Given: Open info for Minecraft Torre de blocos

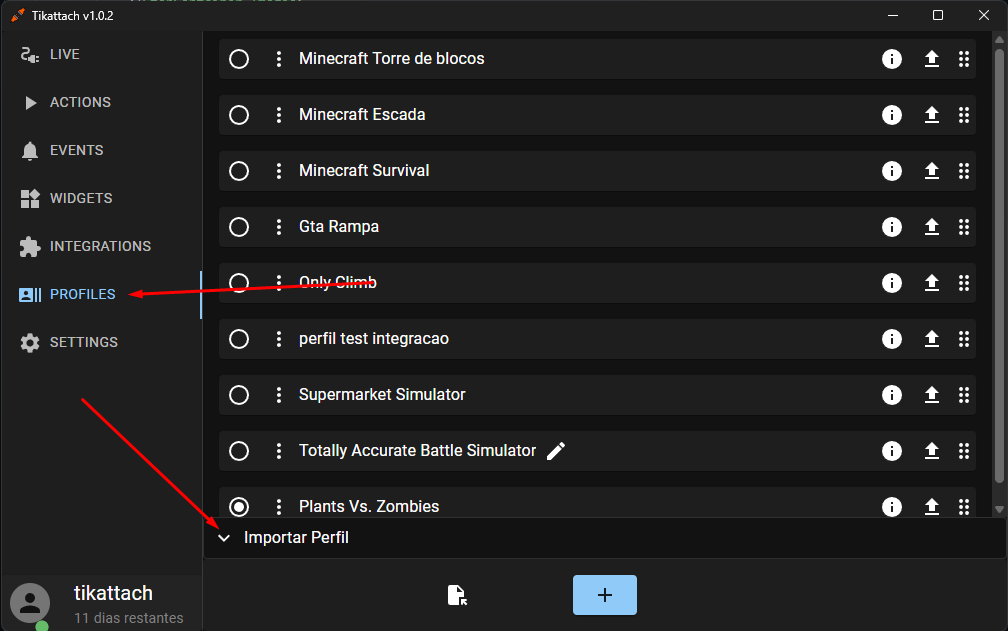Looking at the screenshot, I should (x=892, y=59).
